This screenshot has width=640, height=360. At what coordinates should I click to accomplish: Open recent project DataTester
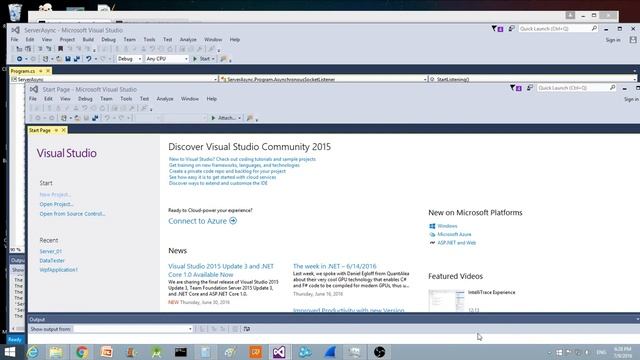[x=52, y=260]
